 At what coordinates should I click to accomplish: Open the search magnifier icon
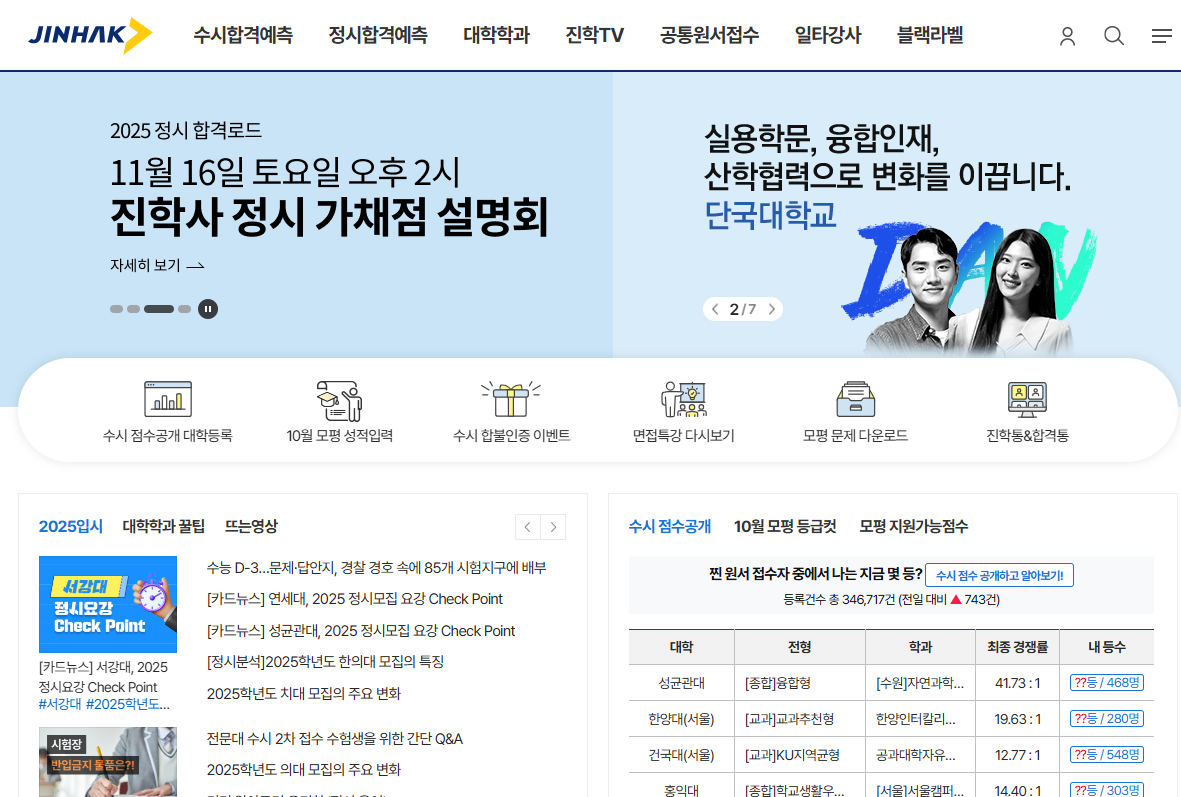[x=1114, y=35]
